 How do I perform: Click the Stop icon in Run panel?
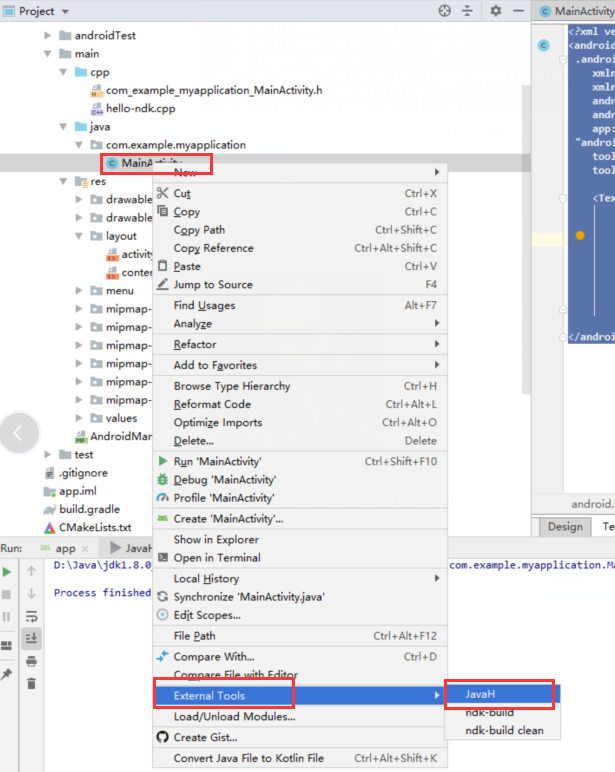[x=6, y=594]
